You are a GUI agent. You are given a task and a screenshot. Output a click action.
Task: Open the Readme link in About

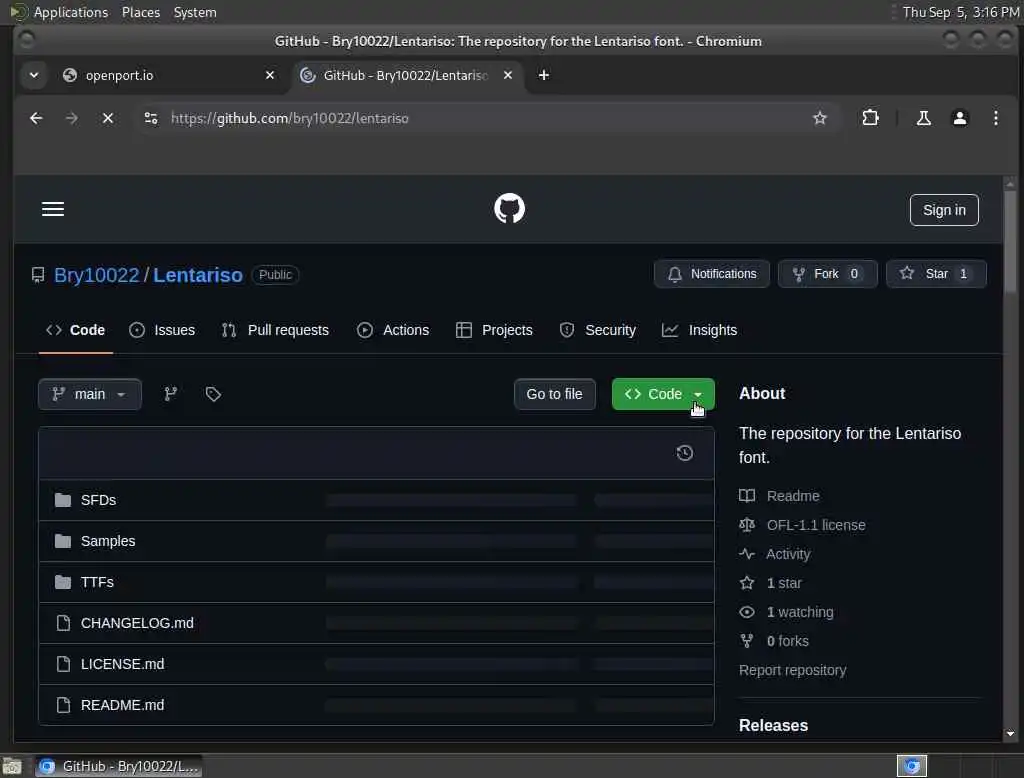(x=793, y=496)
